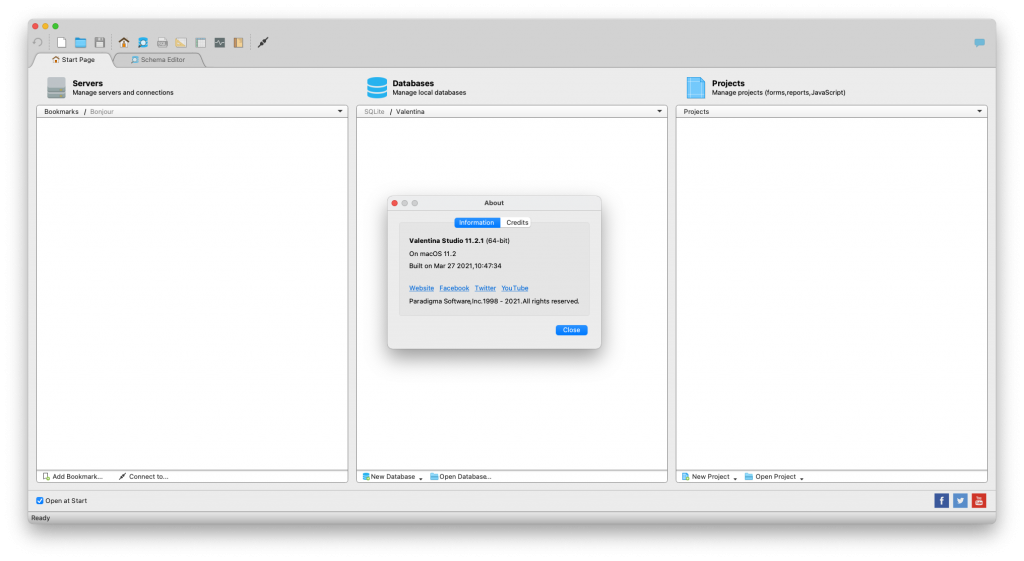Image resolution: width=1024 pixels, height=561 pixels.
Task: Switch to the Start Page tab
Action: pos(73,59)
